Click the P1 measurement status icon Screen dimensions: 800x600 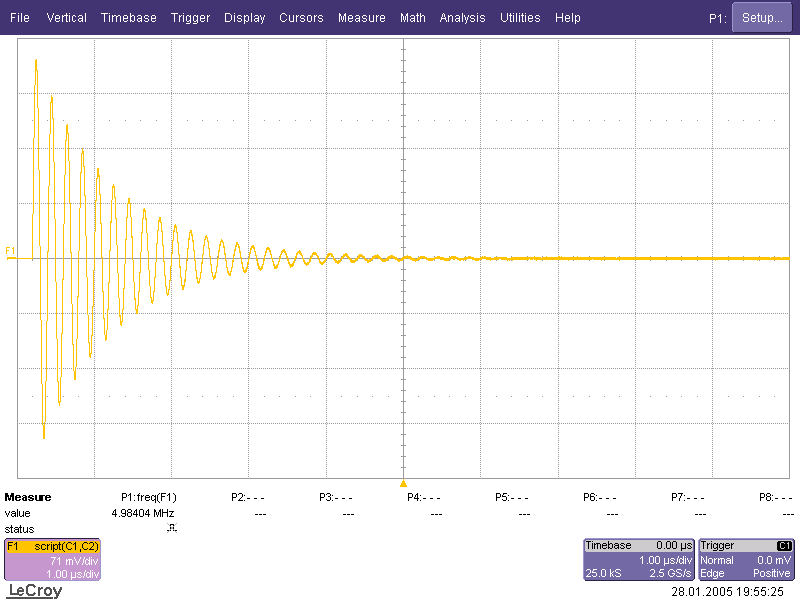pos(171,529)
